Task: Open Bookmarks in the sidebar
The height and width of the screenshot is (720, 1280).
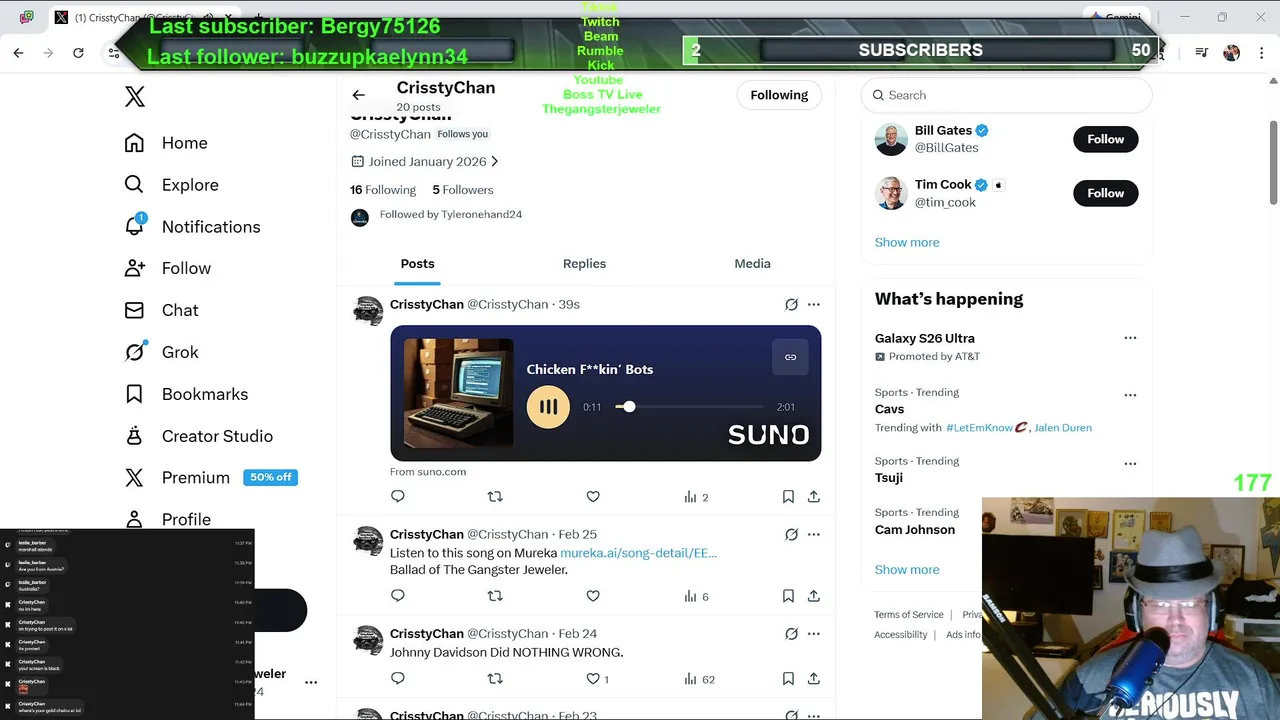Action: (185, 394)
